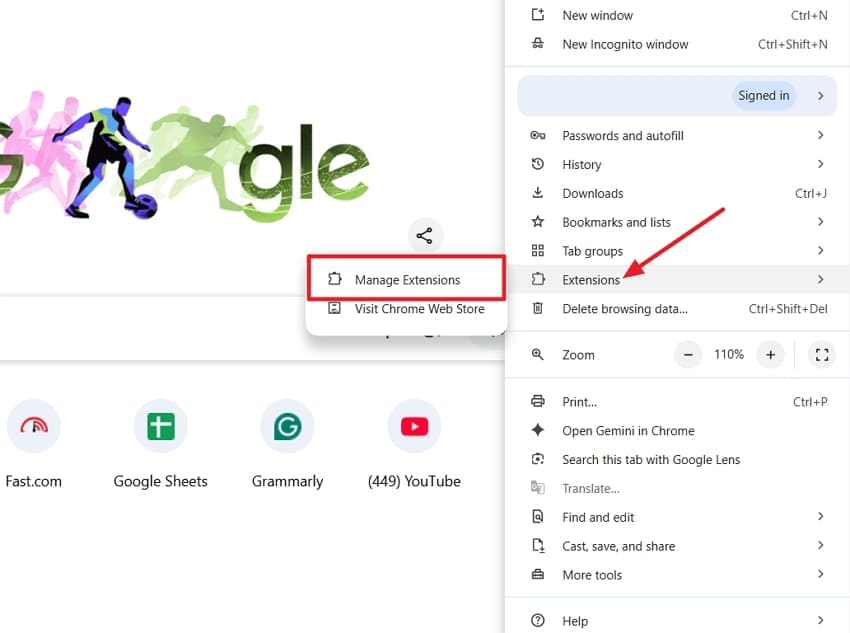The image size is (850, 633).
Task: Expand More tools submenu arrow
Action: 821,574
